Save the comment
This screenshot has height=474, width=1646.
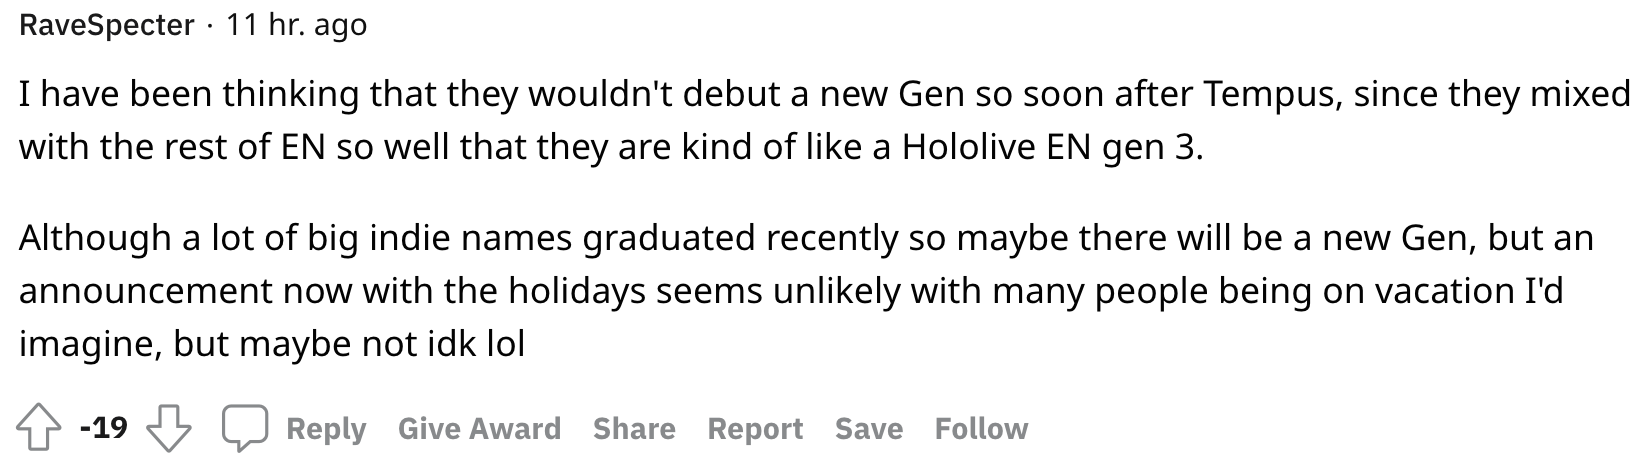click(x=869, y=429)
